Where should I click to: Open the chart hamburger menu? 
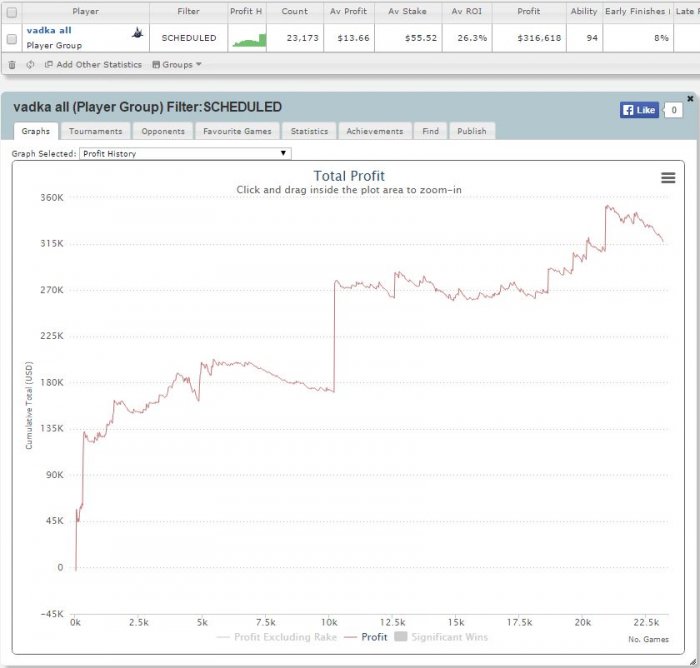pyautogui.click(x=668, y=178)
